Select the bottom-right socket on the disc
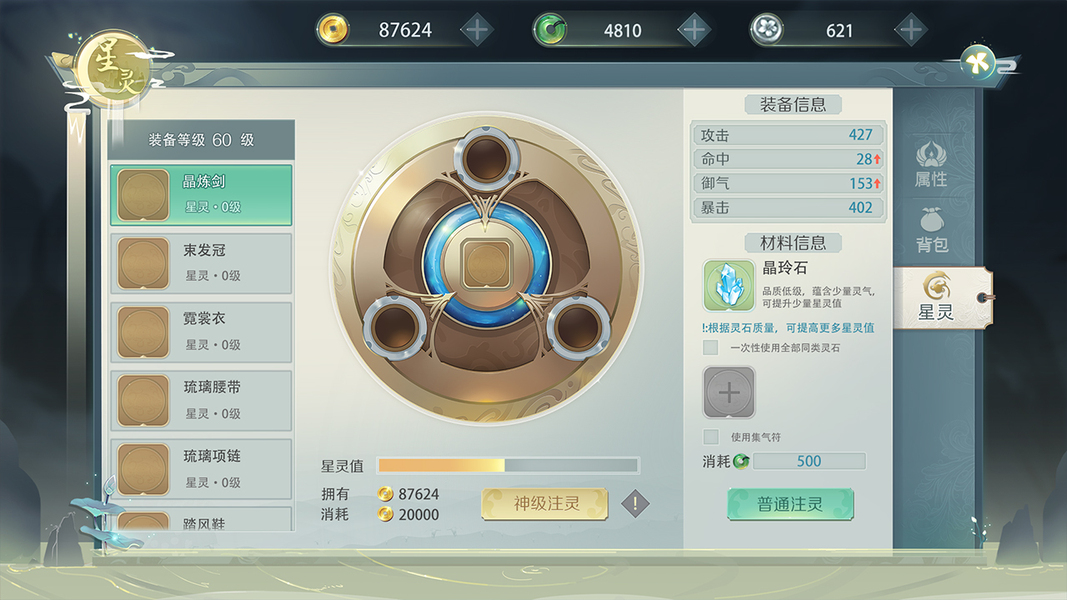Screen dimensions: 1067x600 (578, 327)
